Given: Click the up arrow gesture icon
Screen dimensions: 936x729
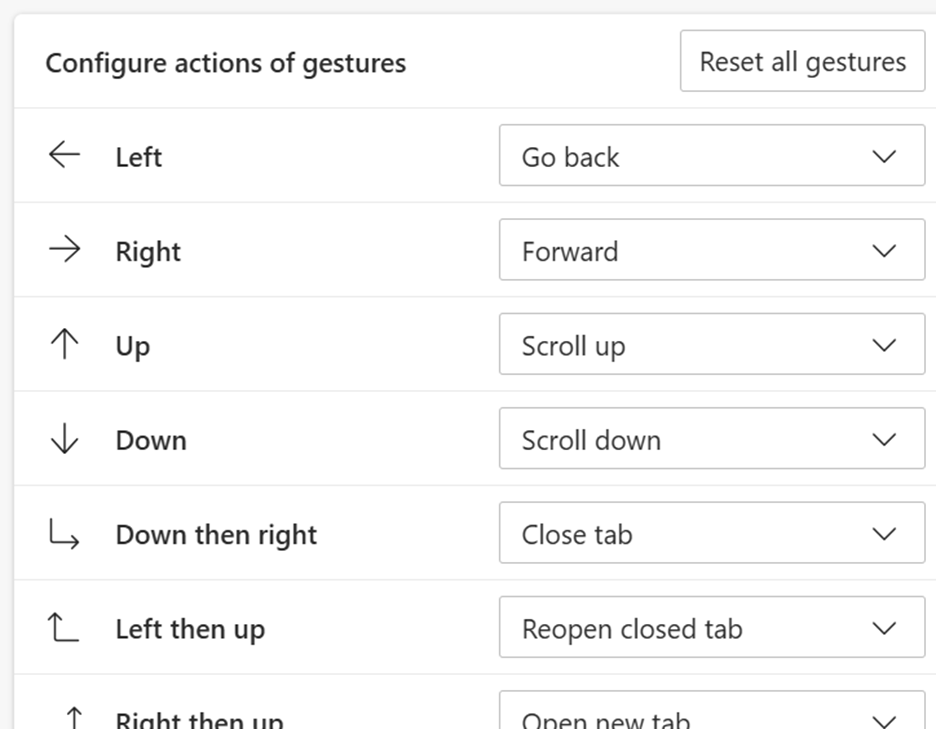Looking at the screenshot, I should click(x=64, y=344).
